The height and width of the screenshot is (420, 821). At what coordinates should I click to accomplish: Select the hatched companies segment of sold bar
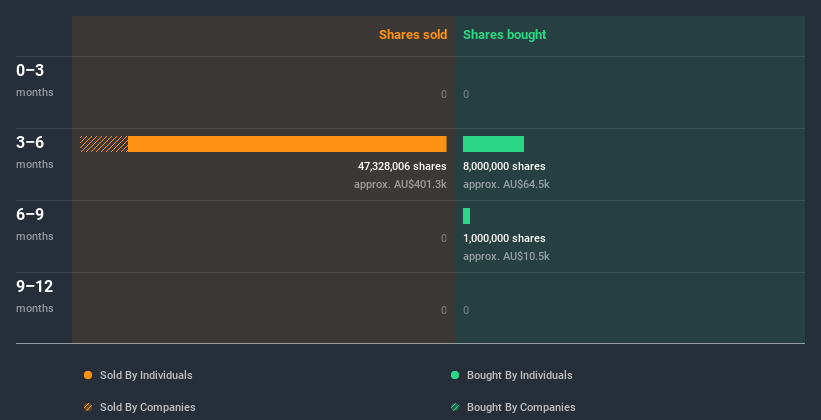pos(104,144)
